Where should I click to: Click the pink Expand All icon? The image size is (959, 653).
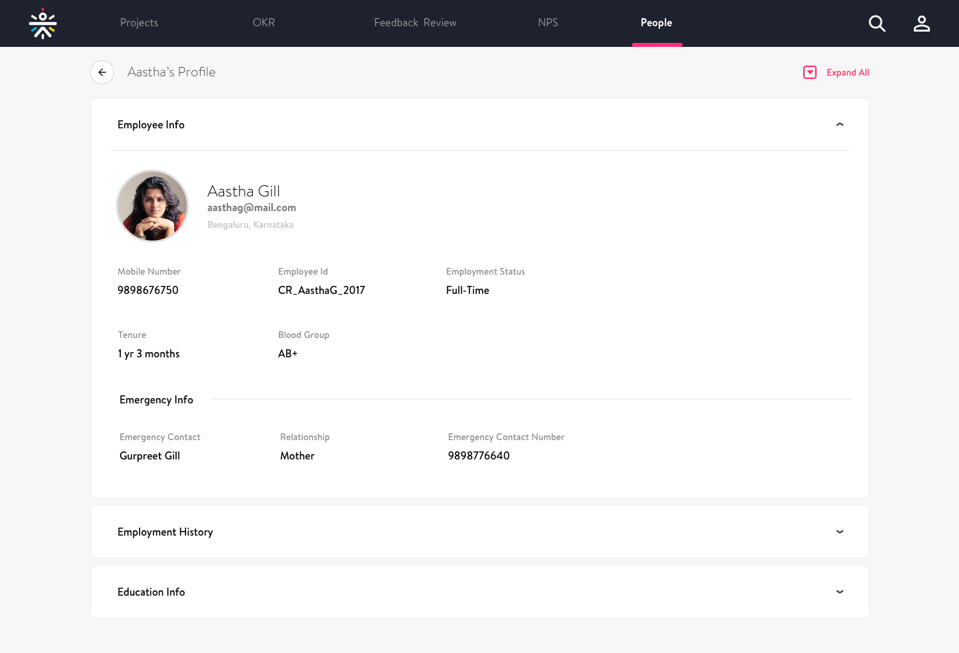[x=810, y=72]
